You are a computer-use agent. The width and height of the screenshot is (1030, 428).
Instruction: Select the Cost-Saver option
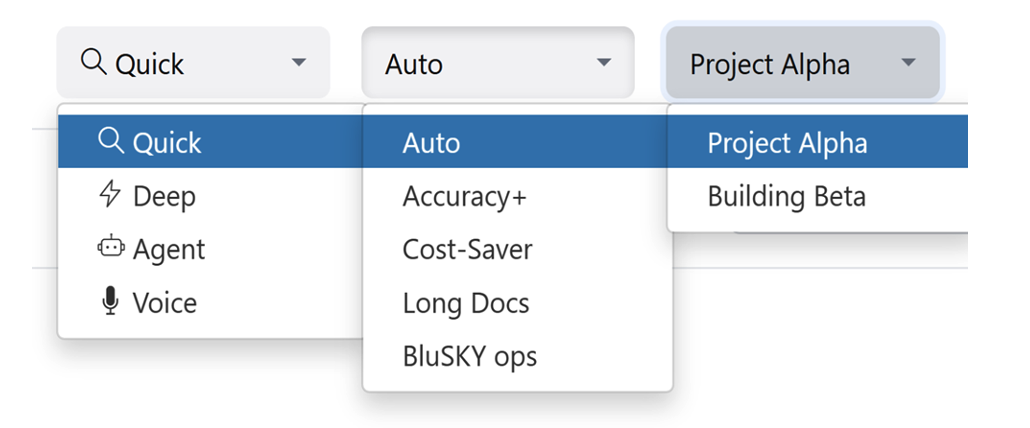pos(467,249)
